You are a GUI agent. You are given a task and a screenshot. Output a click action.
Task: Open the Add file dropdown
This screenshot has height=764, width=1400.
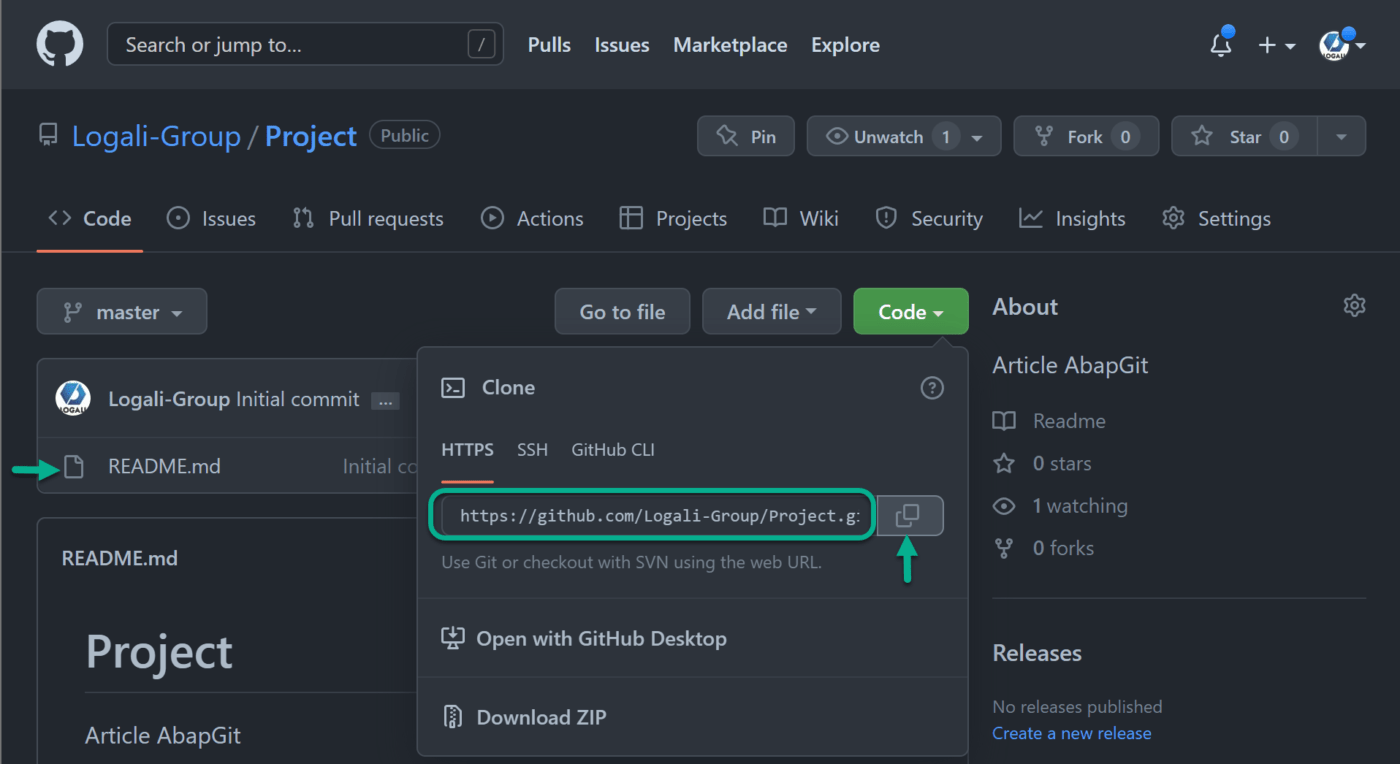[772, 312]
